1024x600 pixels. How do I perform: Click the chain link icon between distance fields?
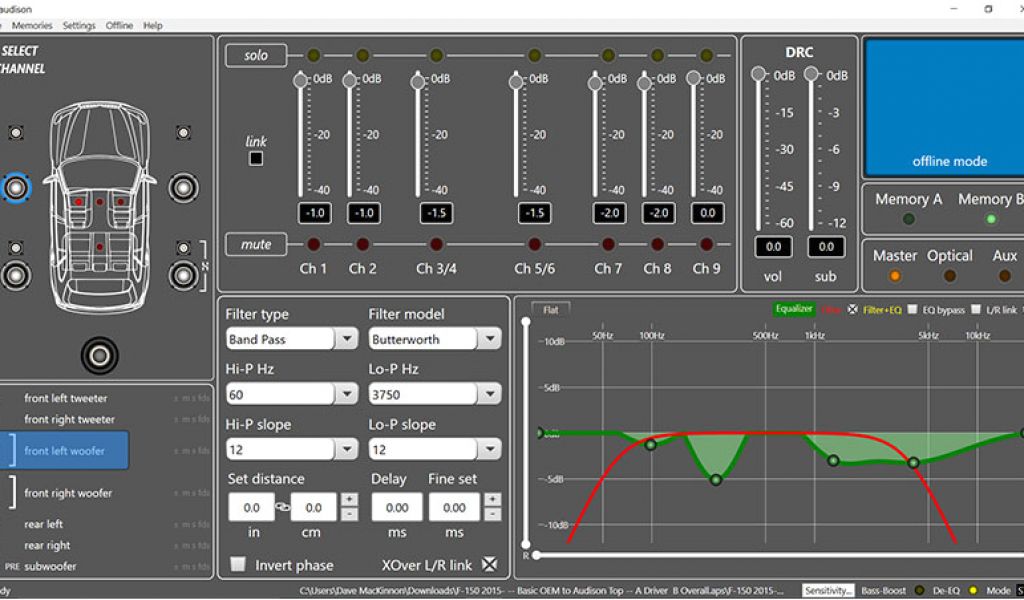click(284, 507)
